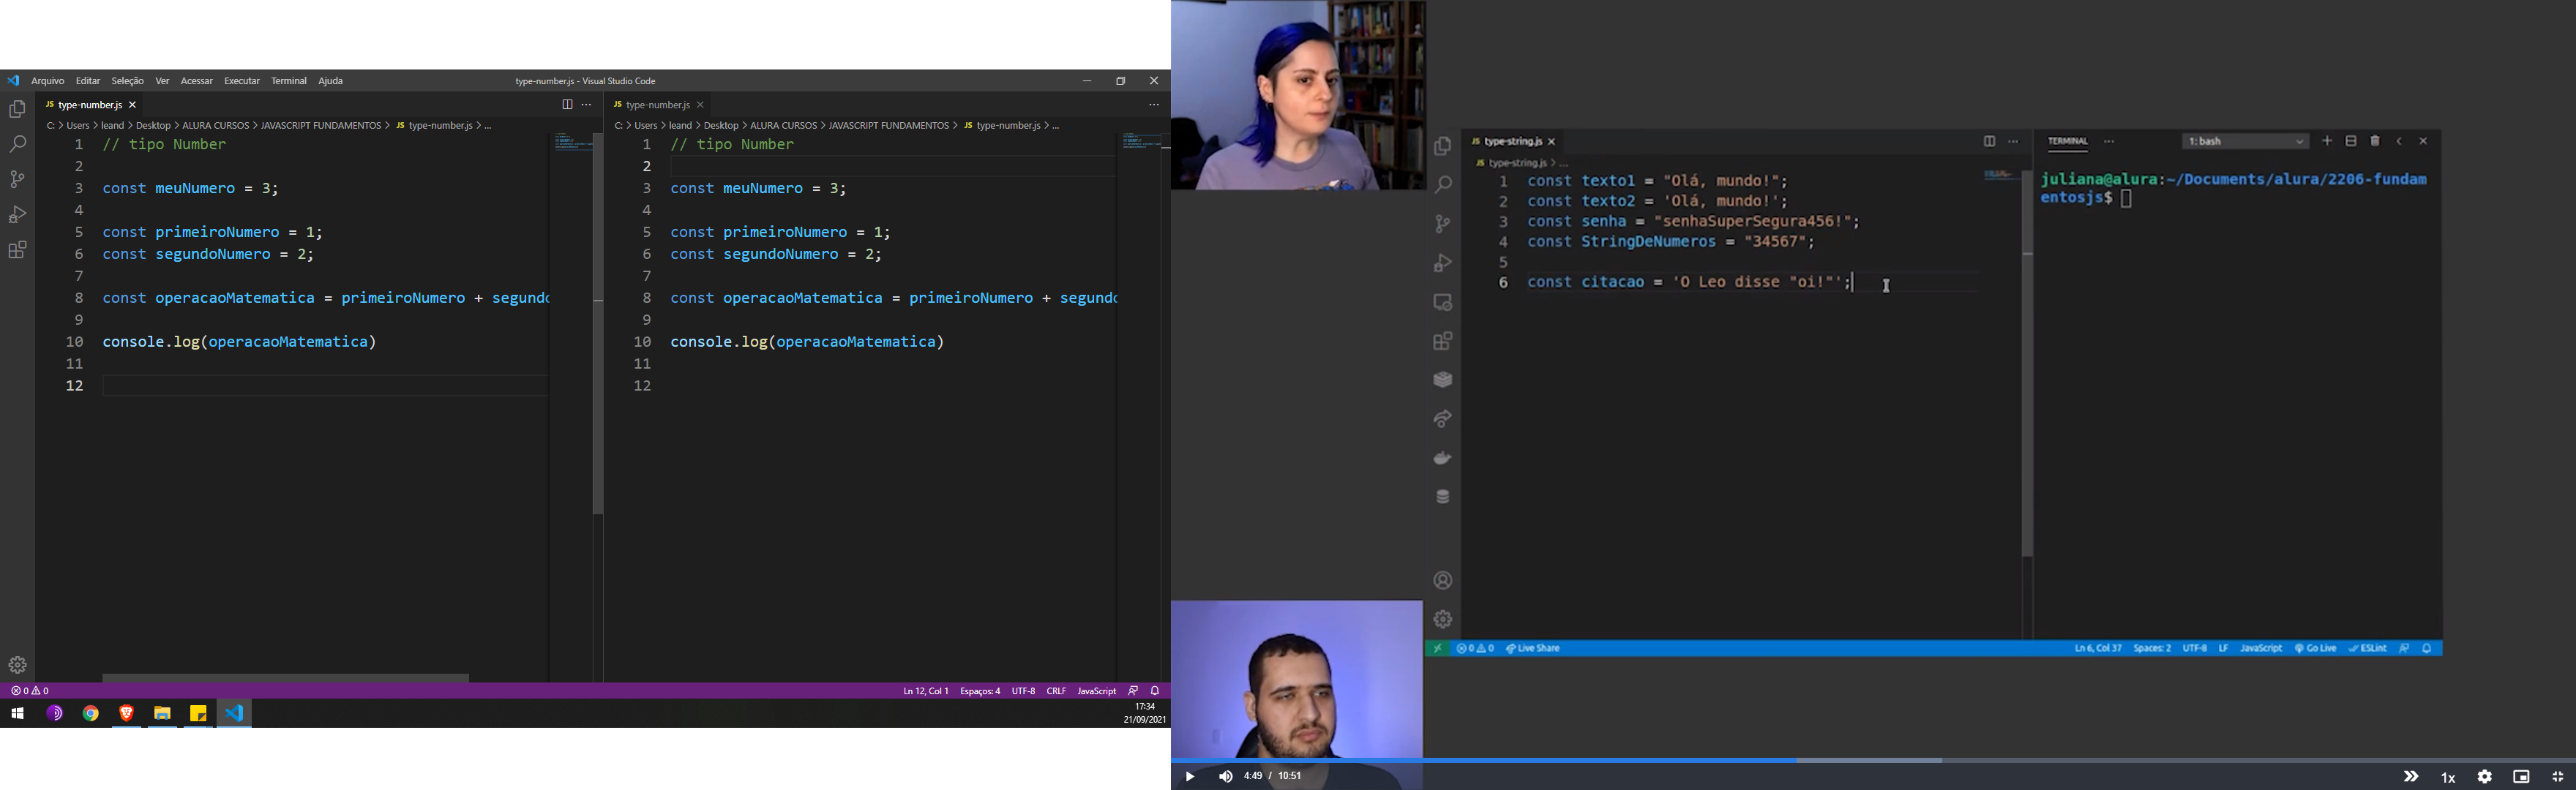
Task: Seek on the video progress bar
Action: click(1873, 760)
